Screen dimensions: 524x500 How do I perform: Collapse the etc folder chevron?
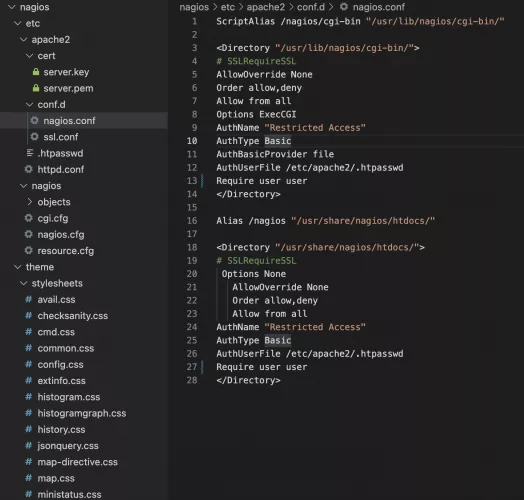(x=17, y=23)
